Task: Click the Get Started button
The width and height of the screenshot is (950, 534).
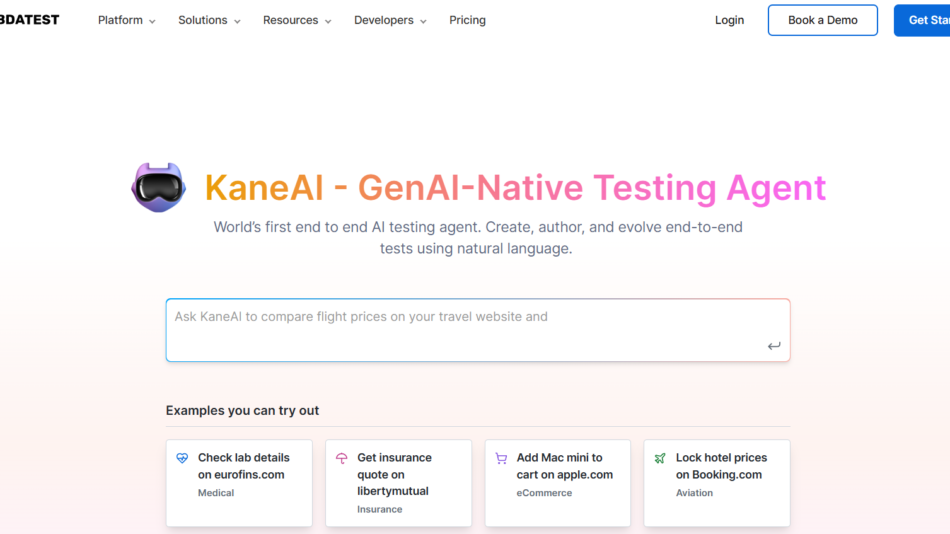Action: (924, 20)
